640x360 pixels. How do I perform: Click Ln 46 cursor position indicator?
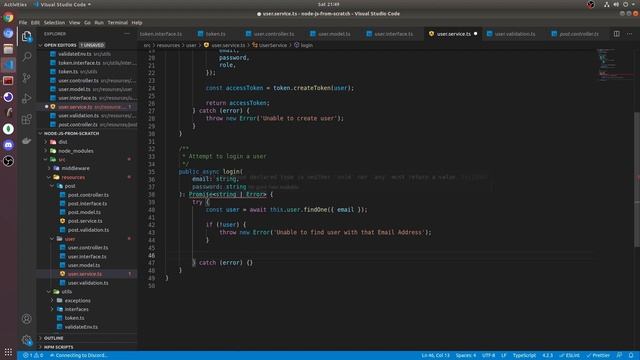[x=435, y=356]
